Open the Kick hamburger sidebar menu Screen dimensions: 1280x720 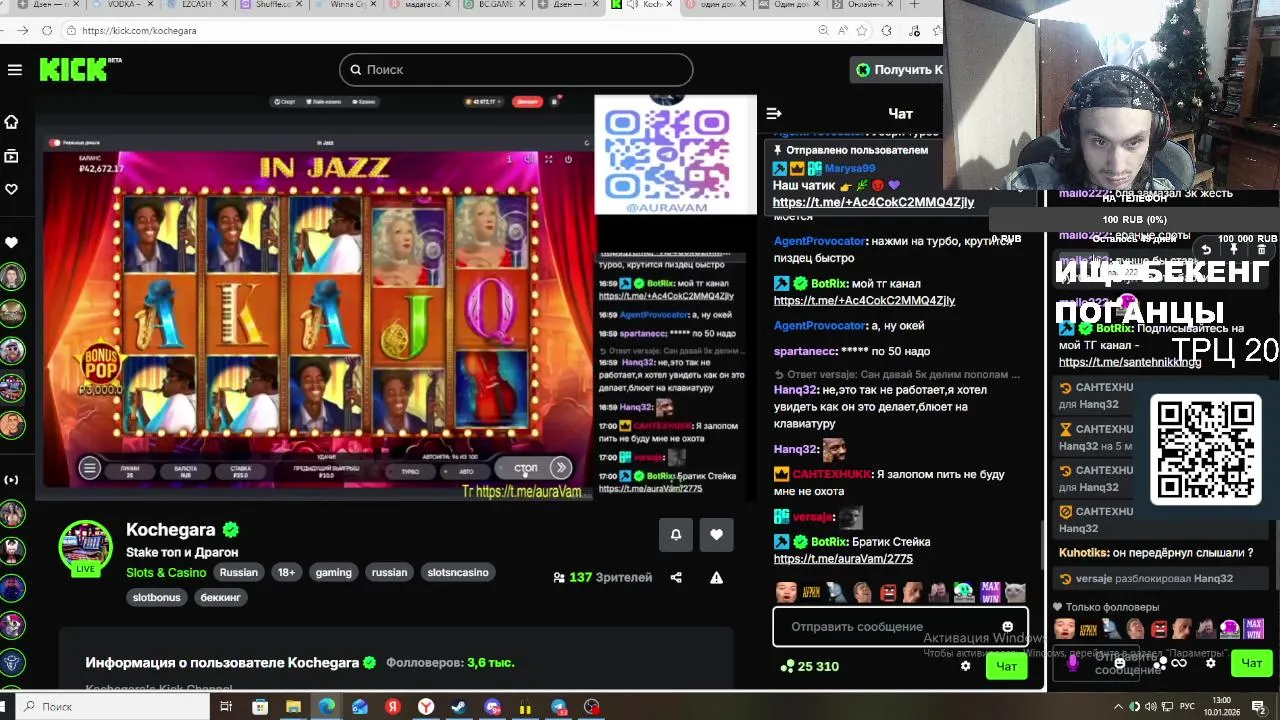tap(14, 70)
